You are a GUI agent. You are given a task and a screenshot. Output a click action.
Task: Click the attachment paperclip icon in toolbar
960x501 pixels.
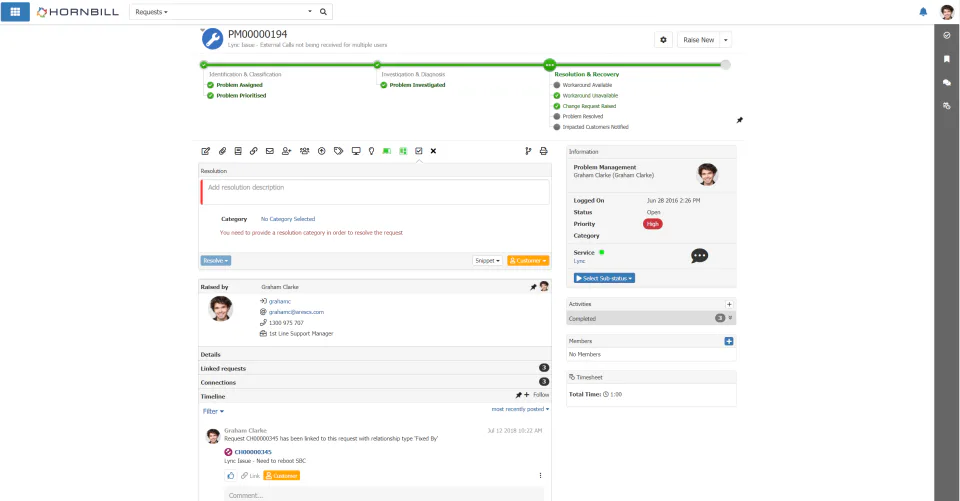pos(222,151)
